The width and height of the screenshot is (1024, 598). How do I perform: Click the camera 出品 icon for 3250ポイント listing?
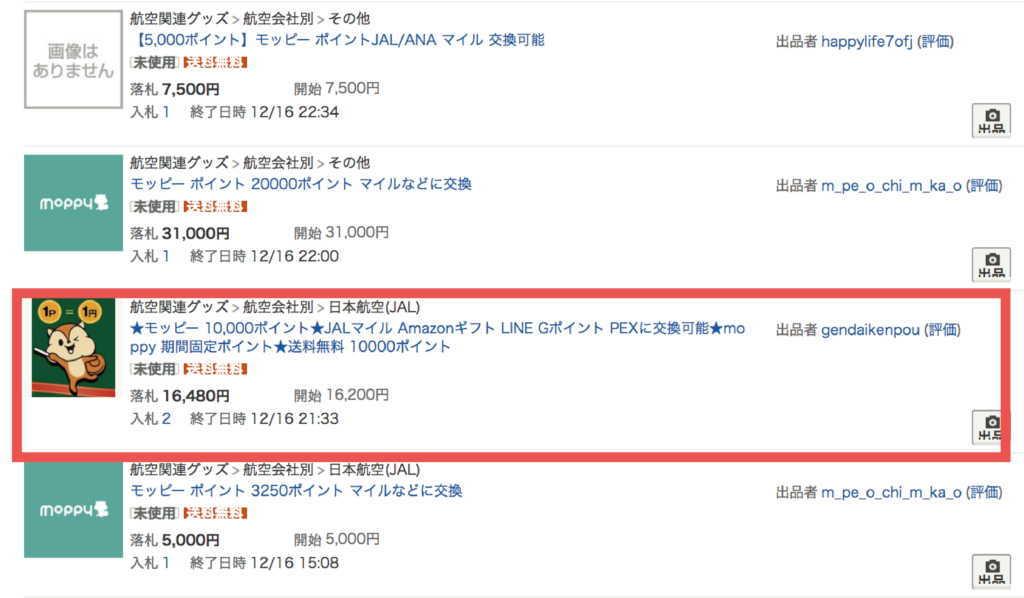(991, 571)
